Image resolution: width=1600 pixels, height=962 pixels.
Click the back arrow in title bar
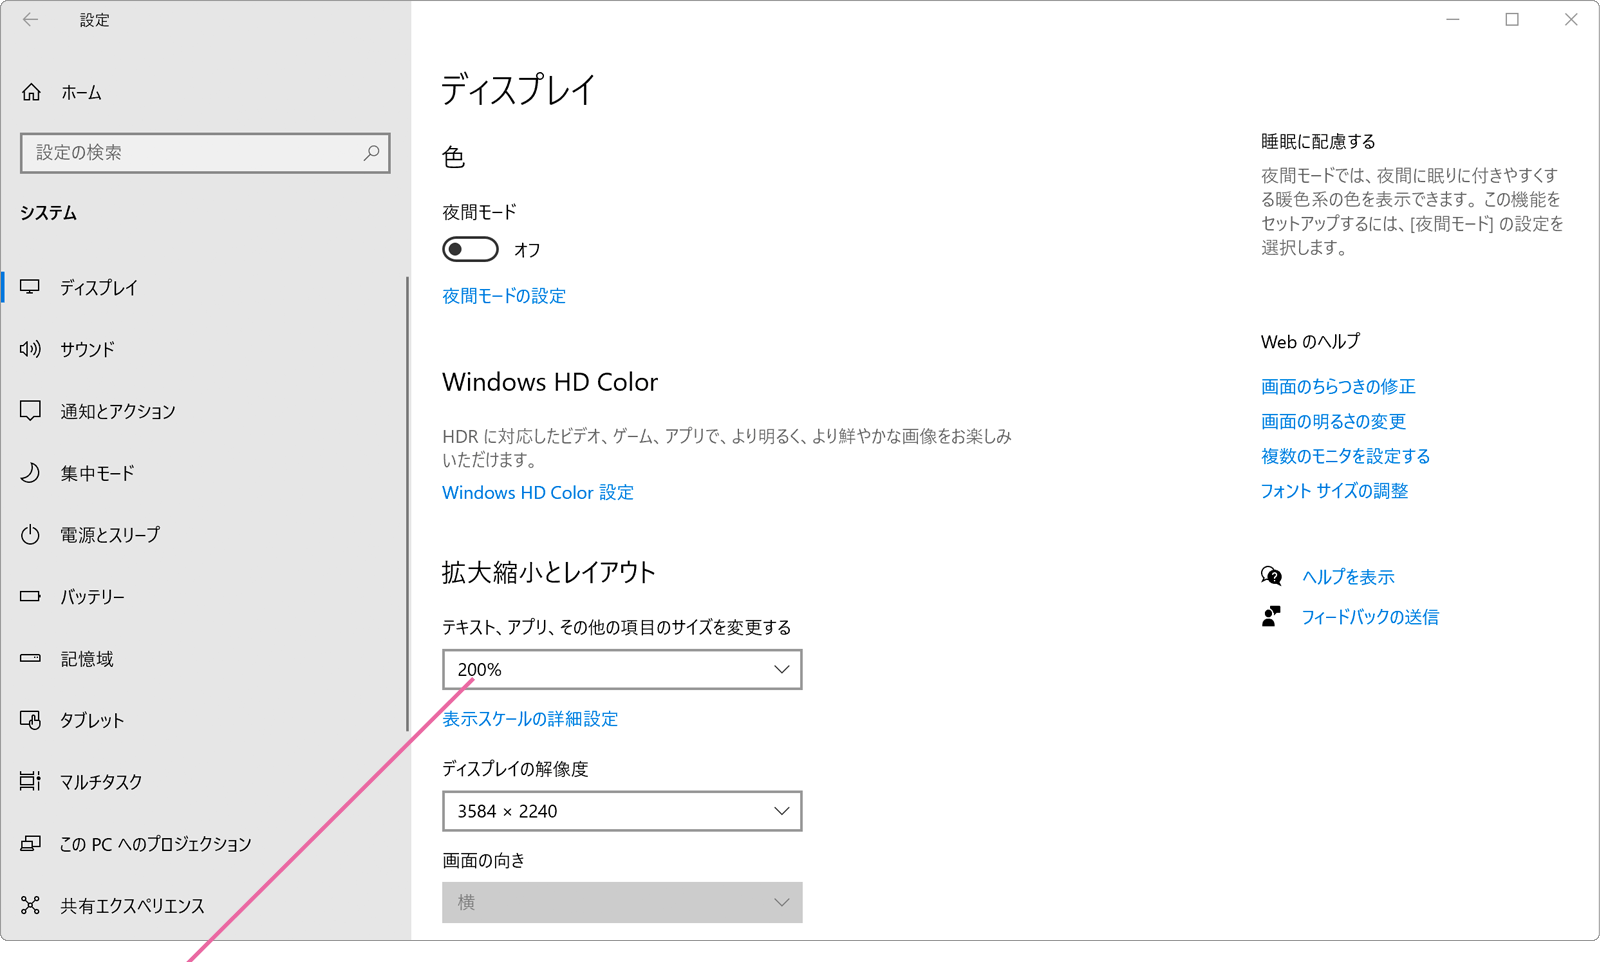tap(31, 19)
